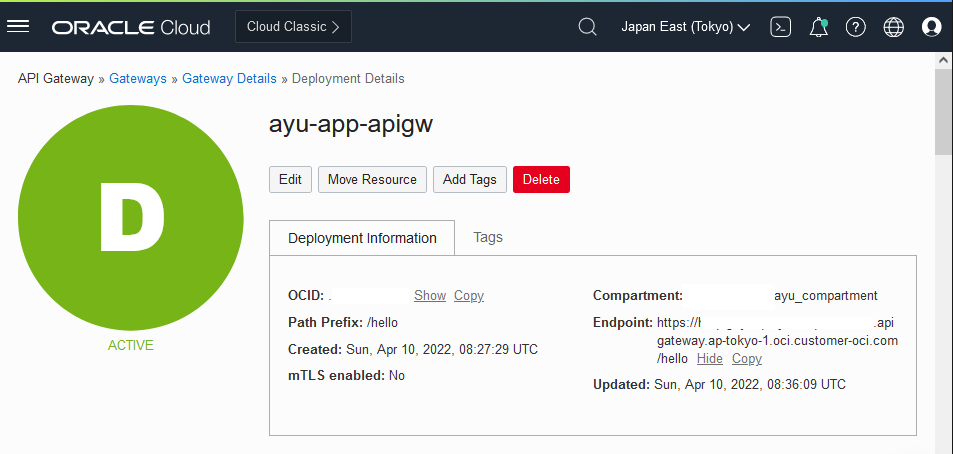Open the language globe icon
The height and width of the screenshot is (454, 953).
click(x=893, y=27)
